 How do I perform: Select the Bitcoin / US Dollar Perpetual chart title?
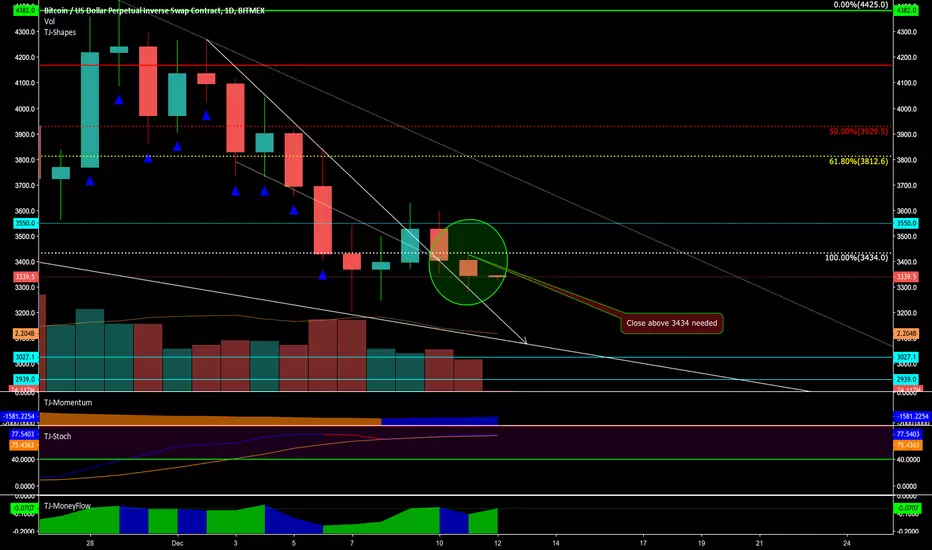(154, 11)
